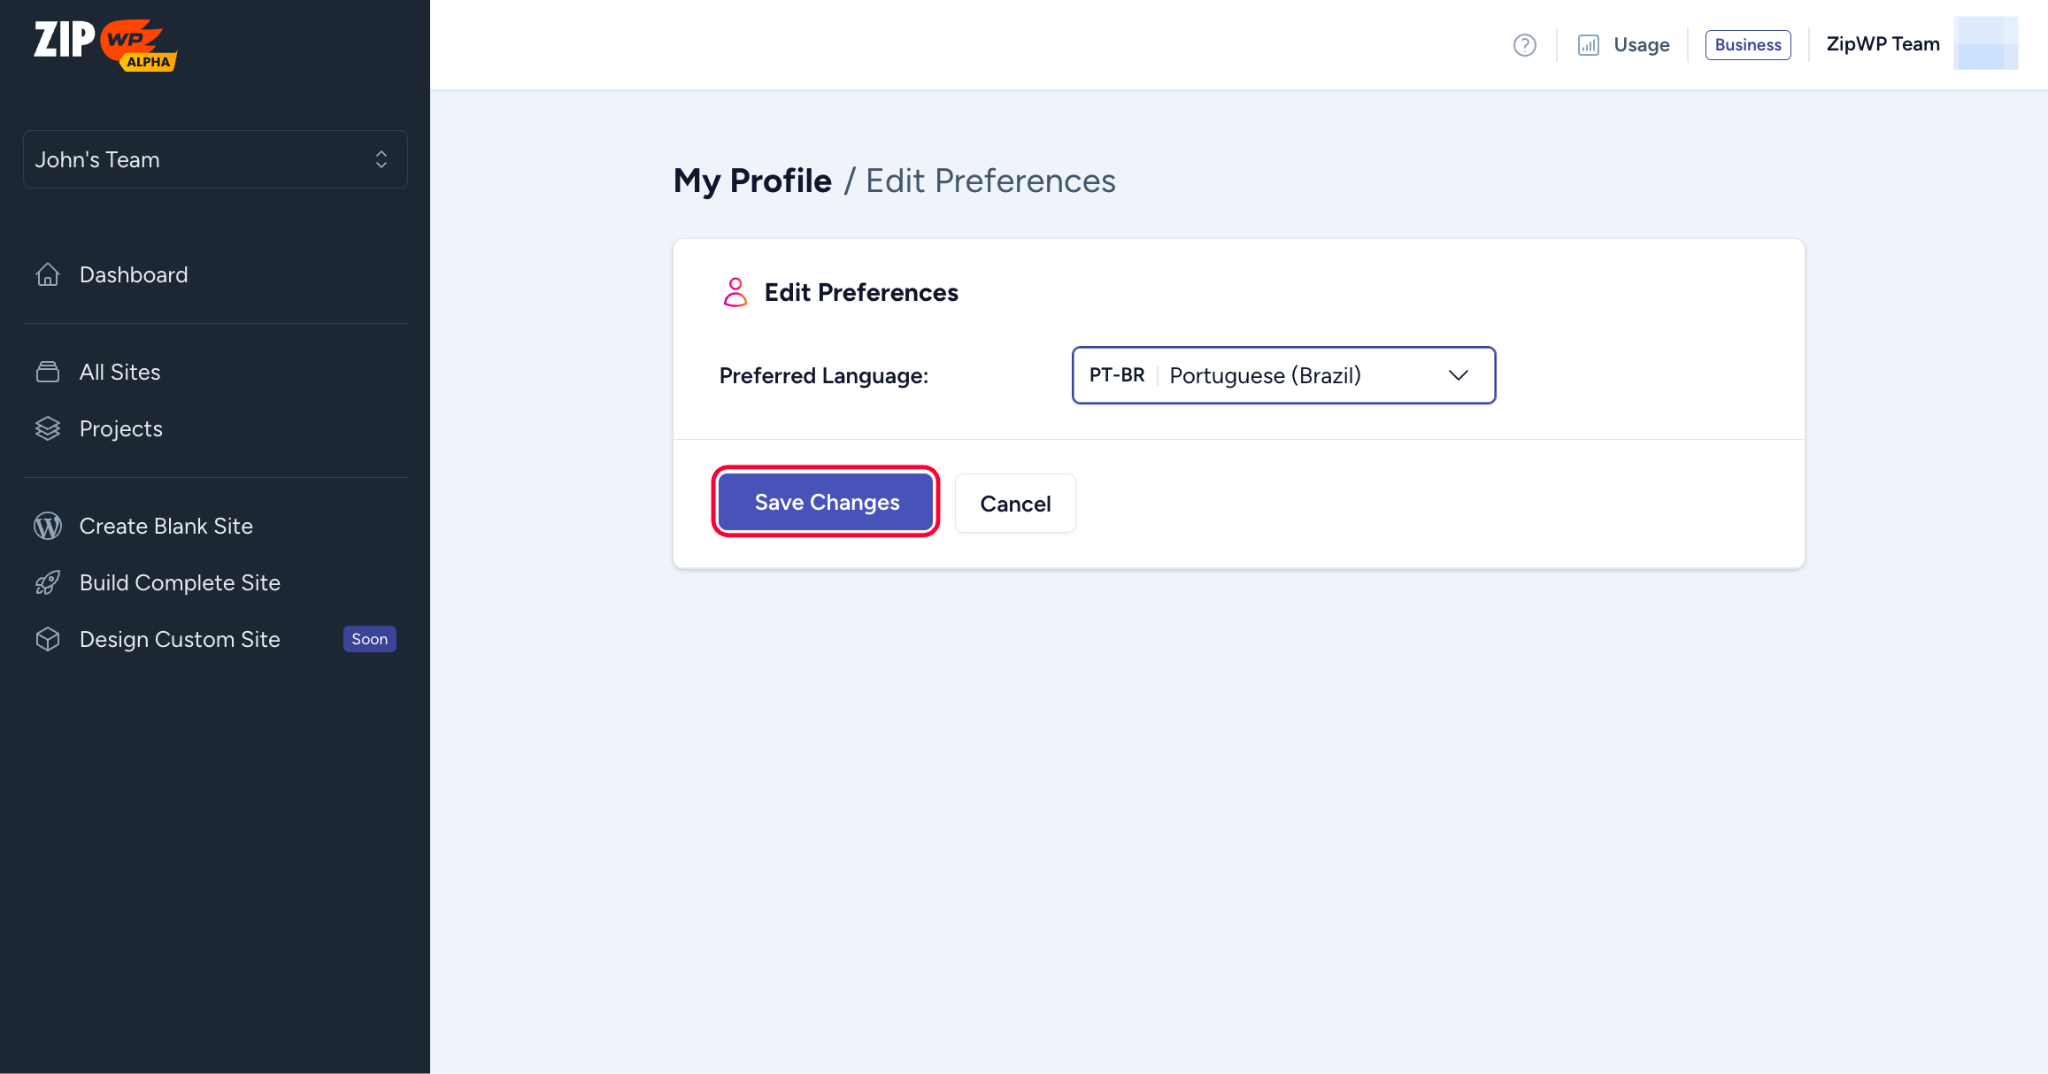Screen dimensions: 2048x1074
Task: Cancel the preference edits
Action: (x=1015, y=503)
